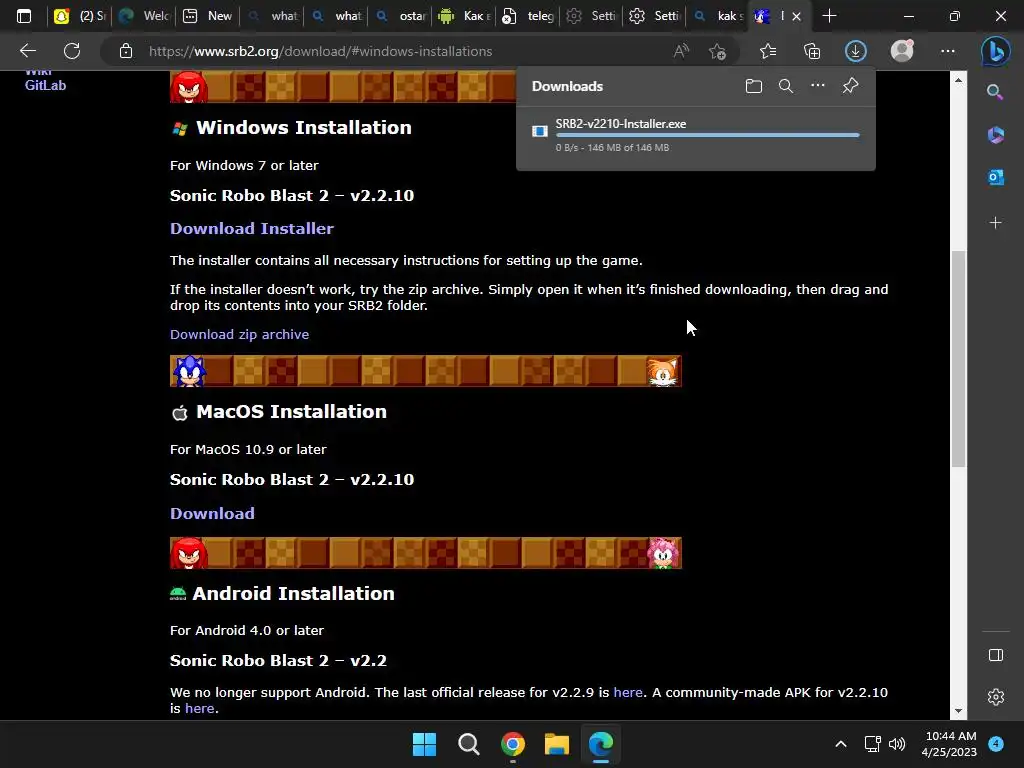
Task: Click Download zip archive link
Action: point(239,334)
